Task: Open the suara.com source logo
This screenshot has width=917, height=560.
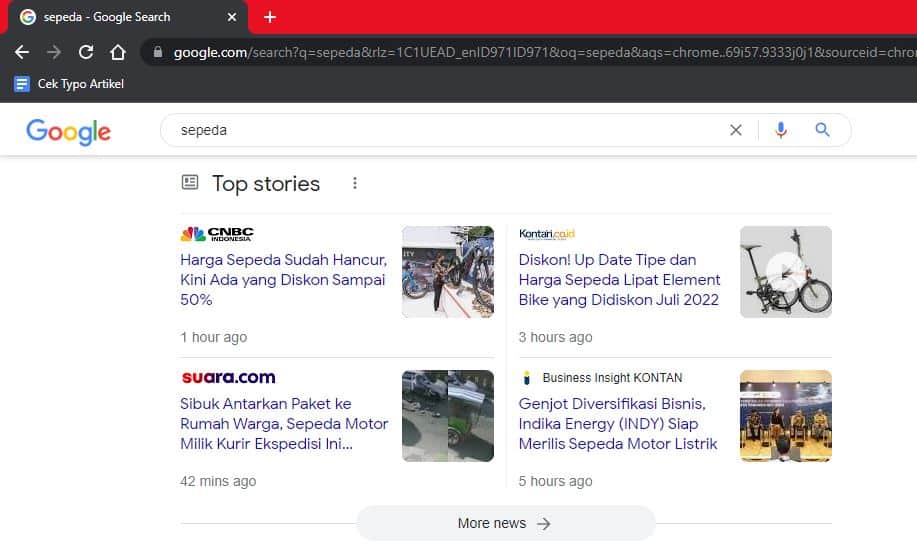Action: (x=229, y=378)
